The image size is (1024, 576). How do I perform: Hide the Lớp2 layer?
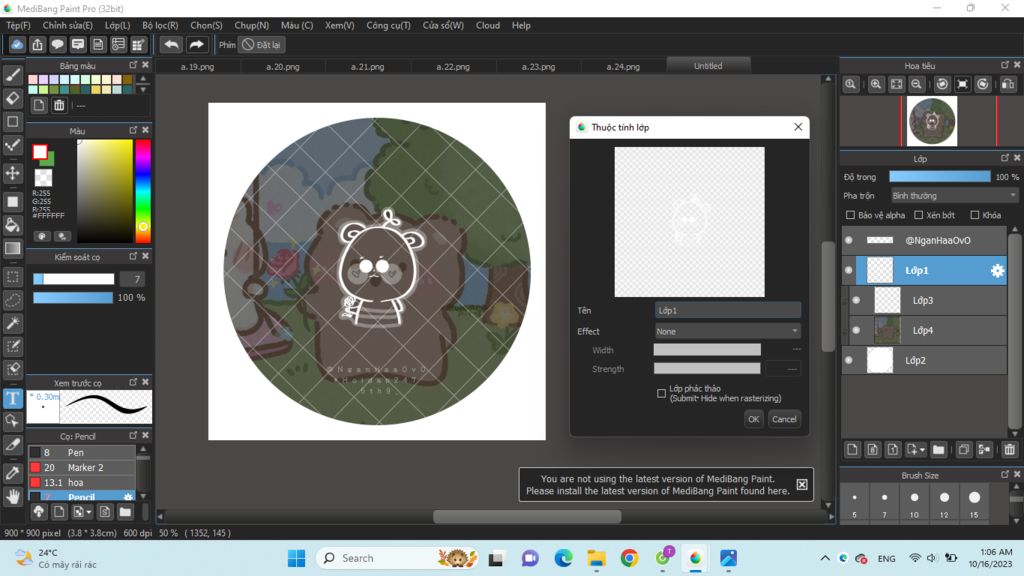tap(848, 360)
